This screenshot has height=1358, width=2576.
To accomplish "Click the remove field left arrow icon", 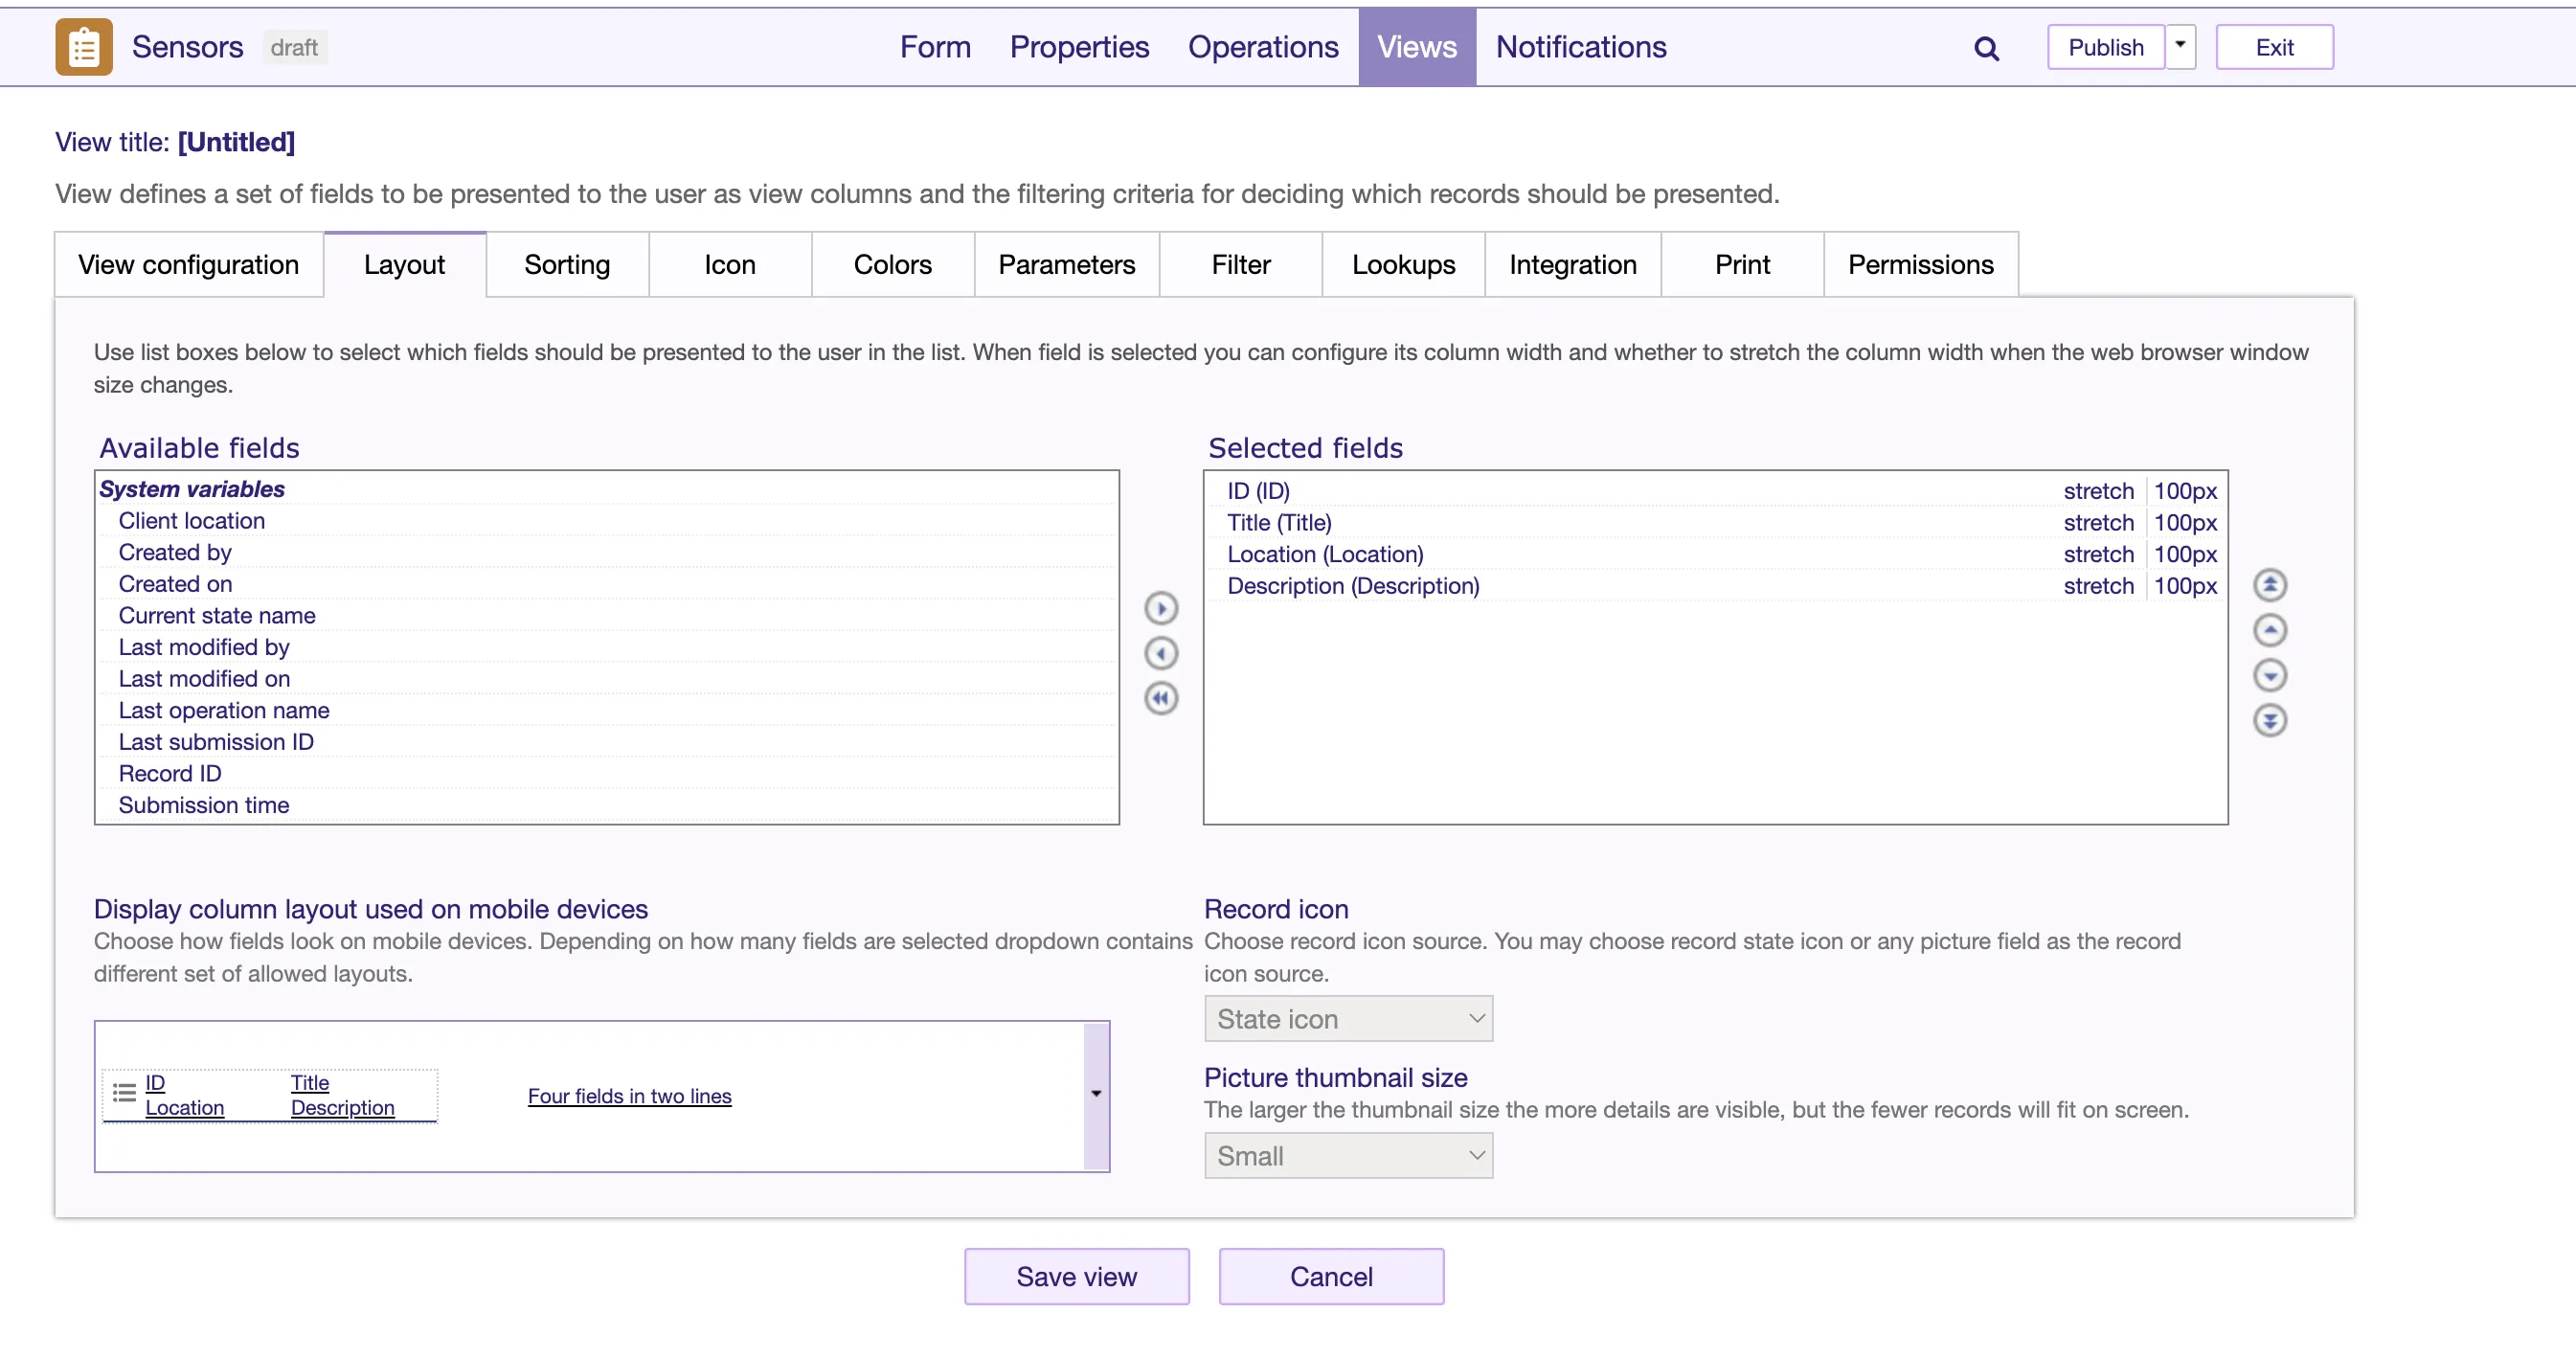I will click(x=1160, y=653).
